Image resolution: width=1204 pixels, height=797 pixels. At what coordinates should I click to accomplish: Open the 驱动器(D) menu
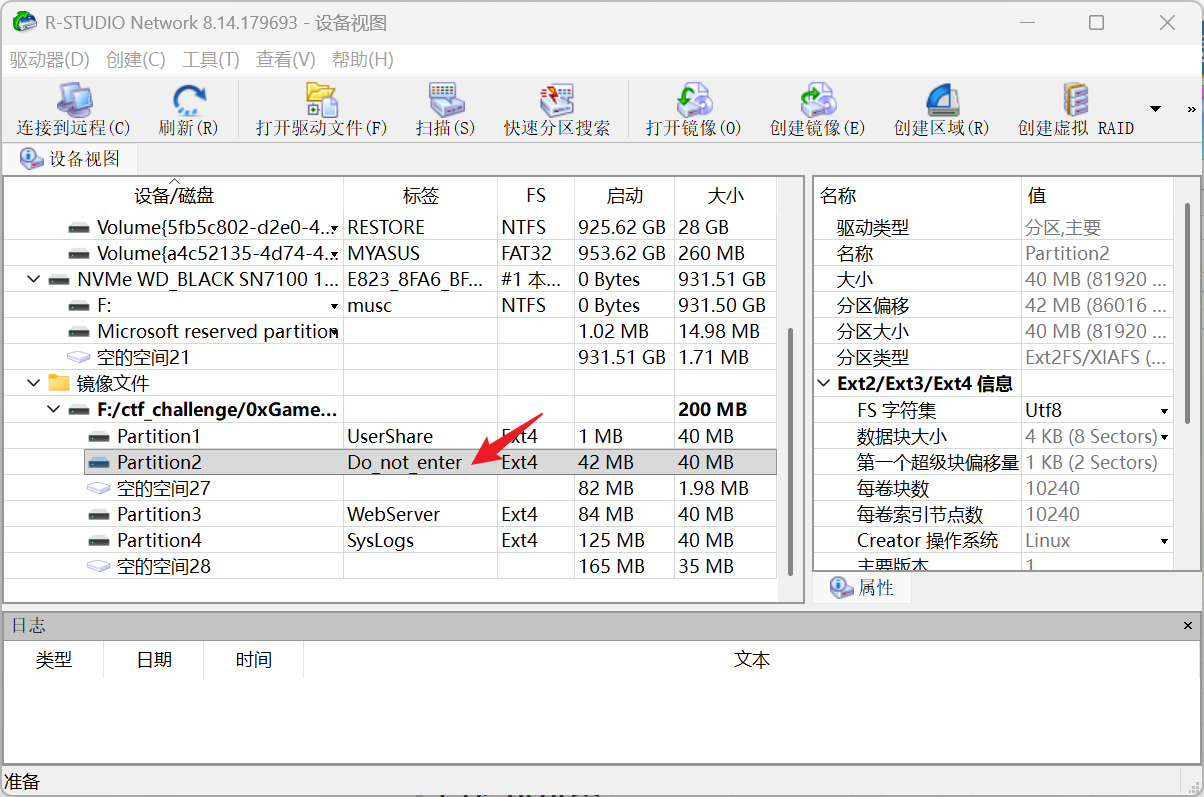(49, 60)
